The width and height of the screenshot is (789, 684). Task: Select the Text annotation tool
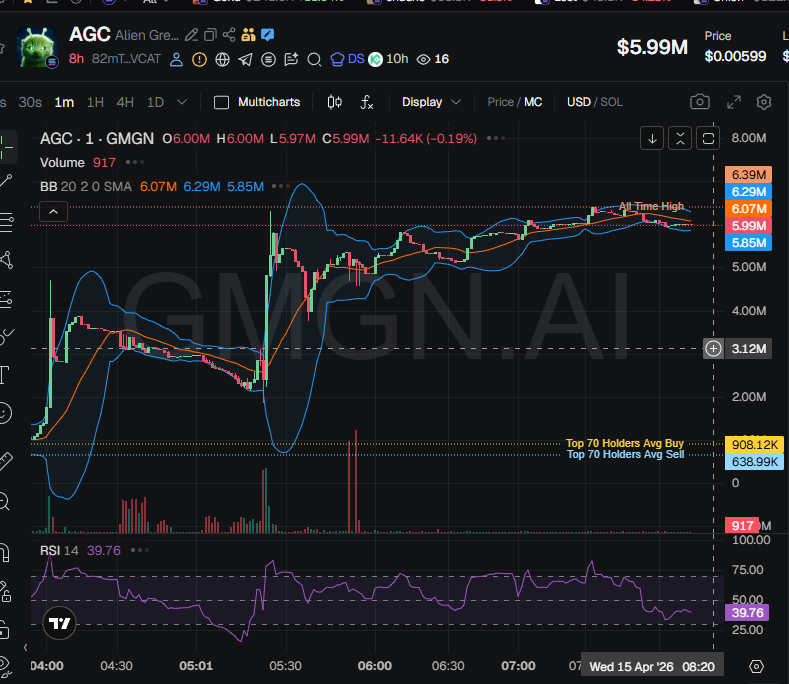click(5, 375)
